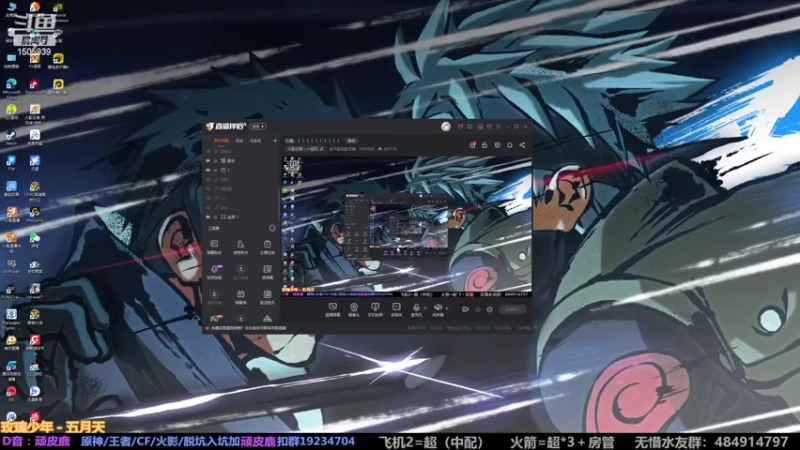Image resolution: width=800 pixels, height=450 pixels.
Task: Add a new scene with the plus button
Action: coord(275,141)
